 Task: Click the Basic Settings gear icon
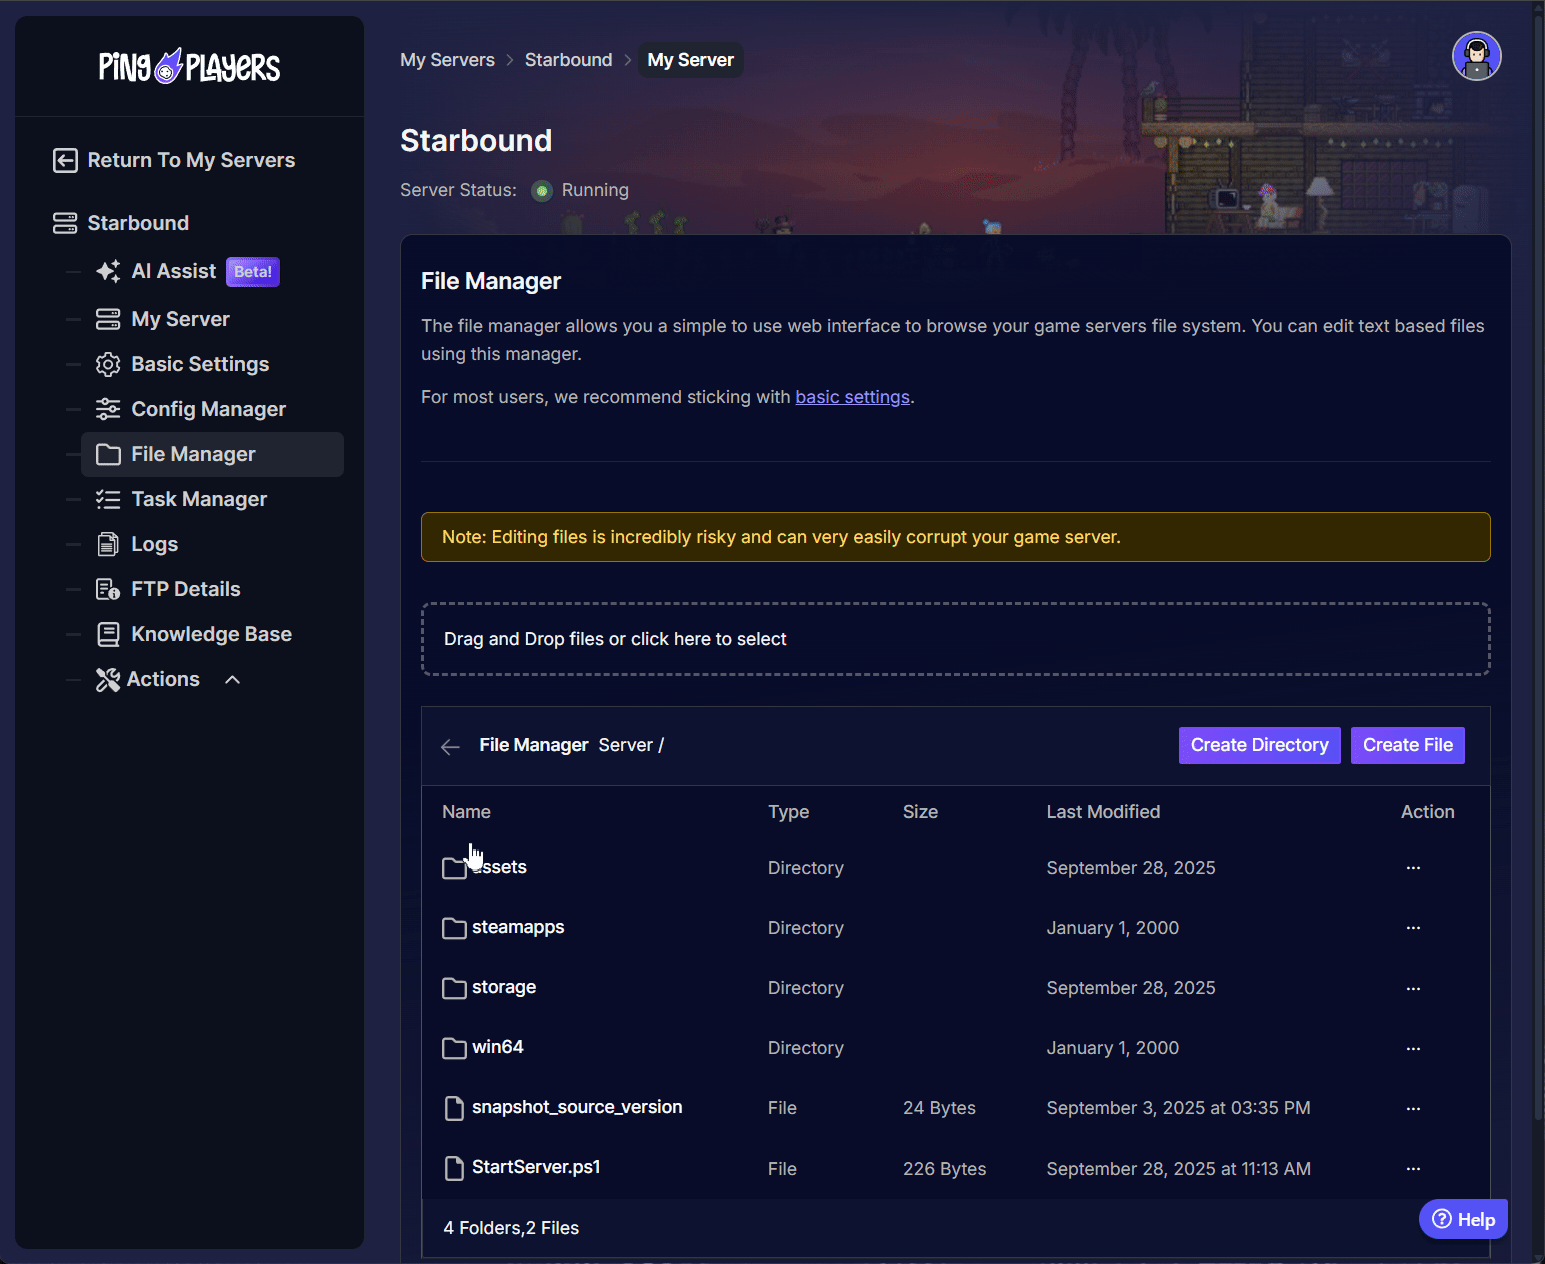(x=108, y=364)
